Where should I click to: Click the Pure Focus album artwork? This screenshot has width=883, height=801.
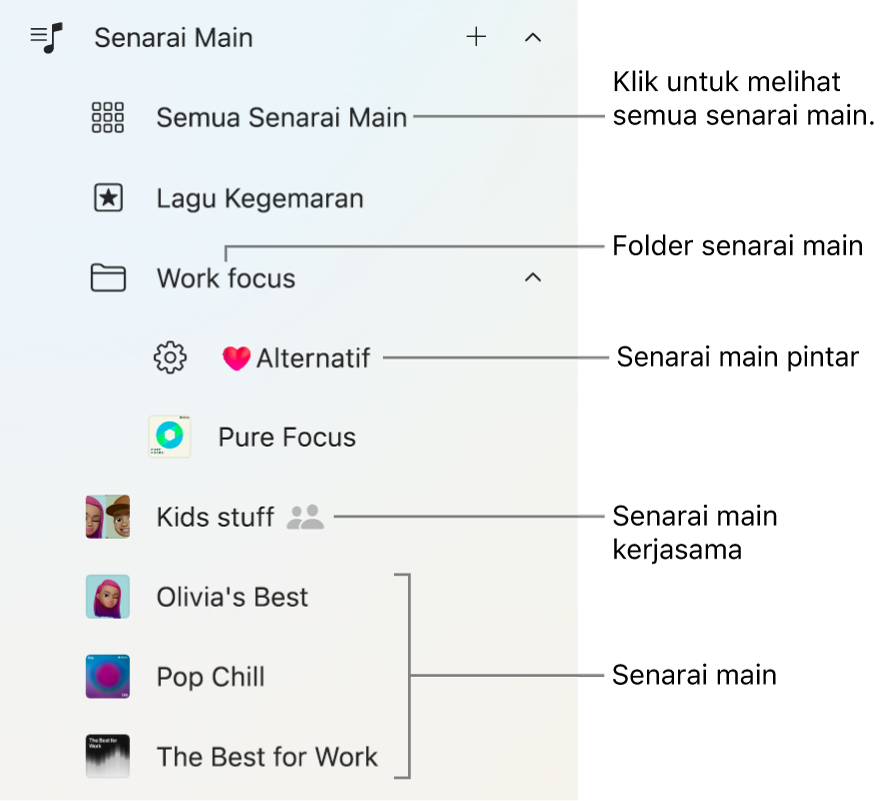tap(169, 437)
